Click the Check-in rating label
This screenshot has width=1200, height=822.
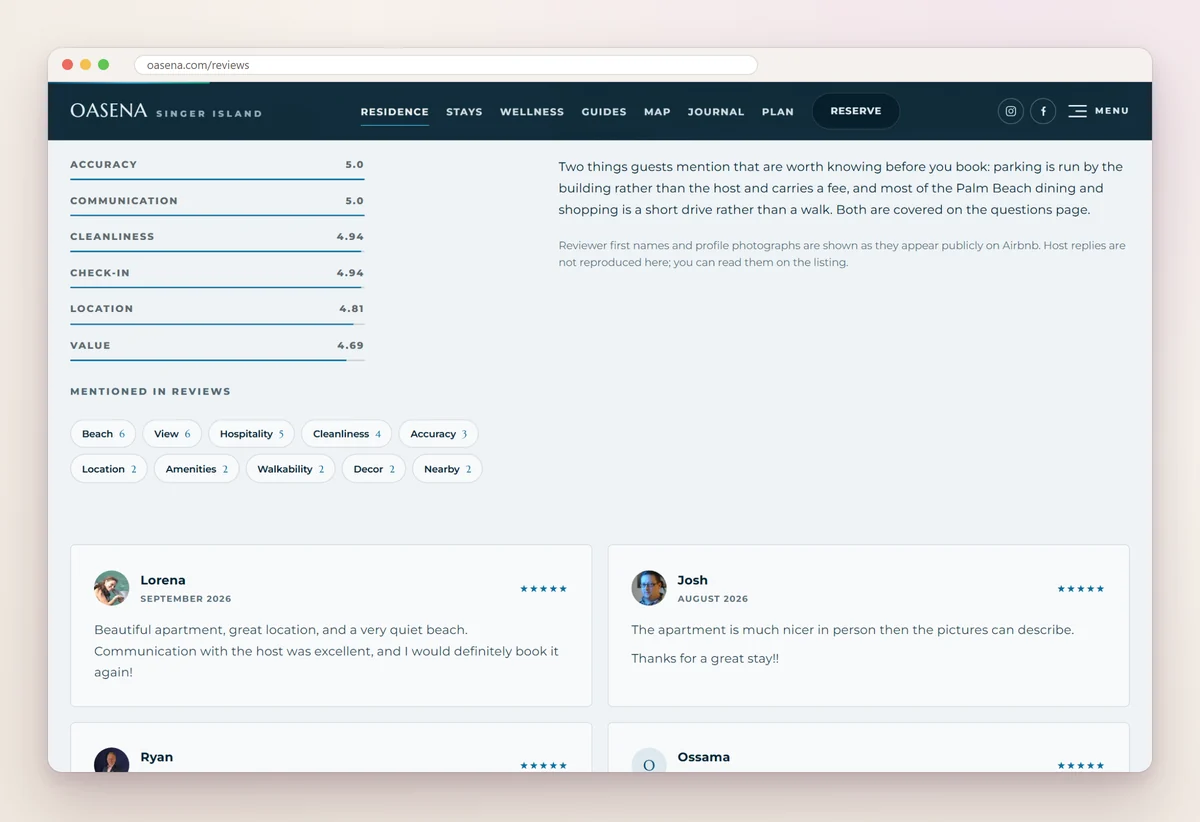(100, 273)
